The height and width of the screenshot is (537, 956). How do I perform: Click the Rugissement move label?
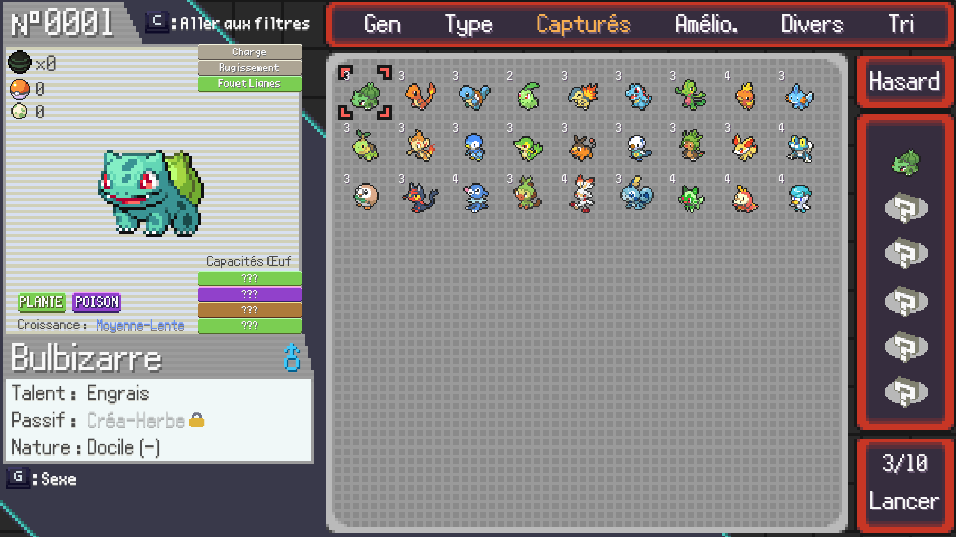click(x=249, y=68)
